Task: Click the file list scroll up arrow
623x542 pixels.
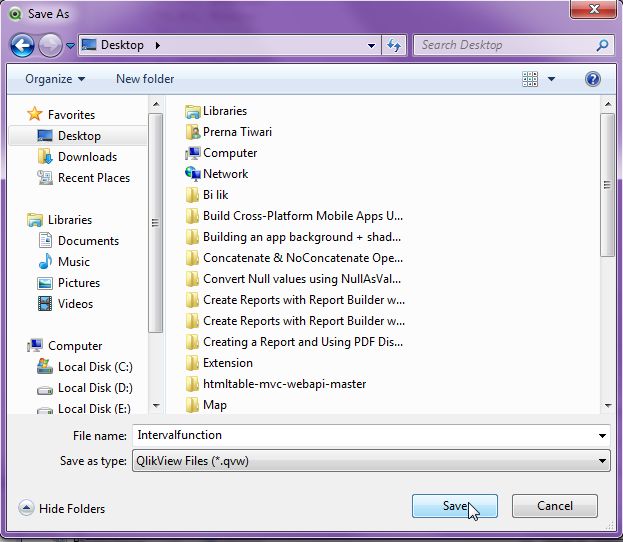Action: [608, 105]
